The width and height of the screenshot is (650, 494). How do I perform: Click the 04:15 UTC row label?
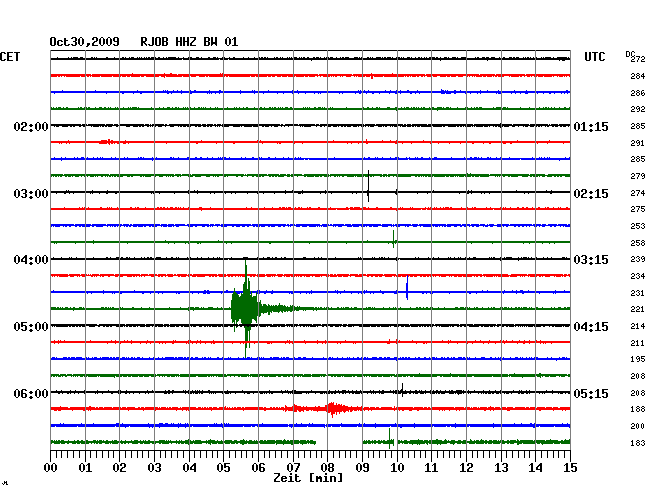click(591, 327)
